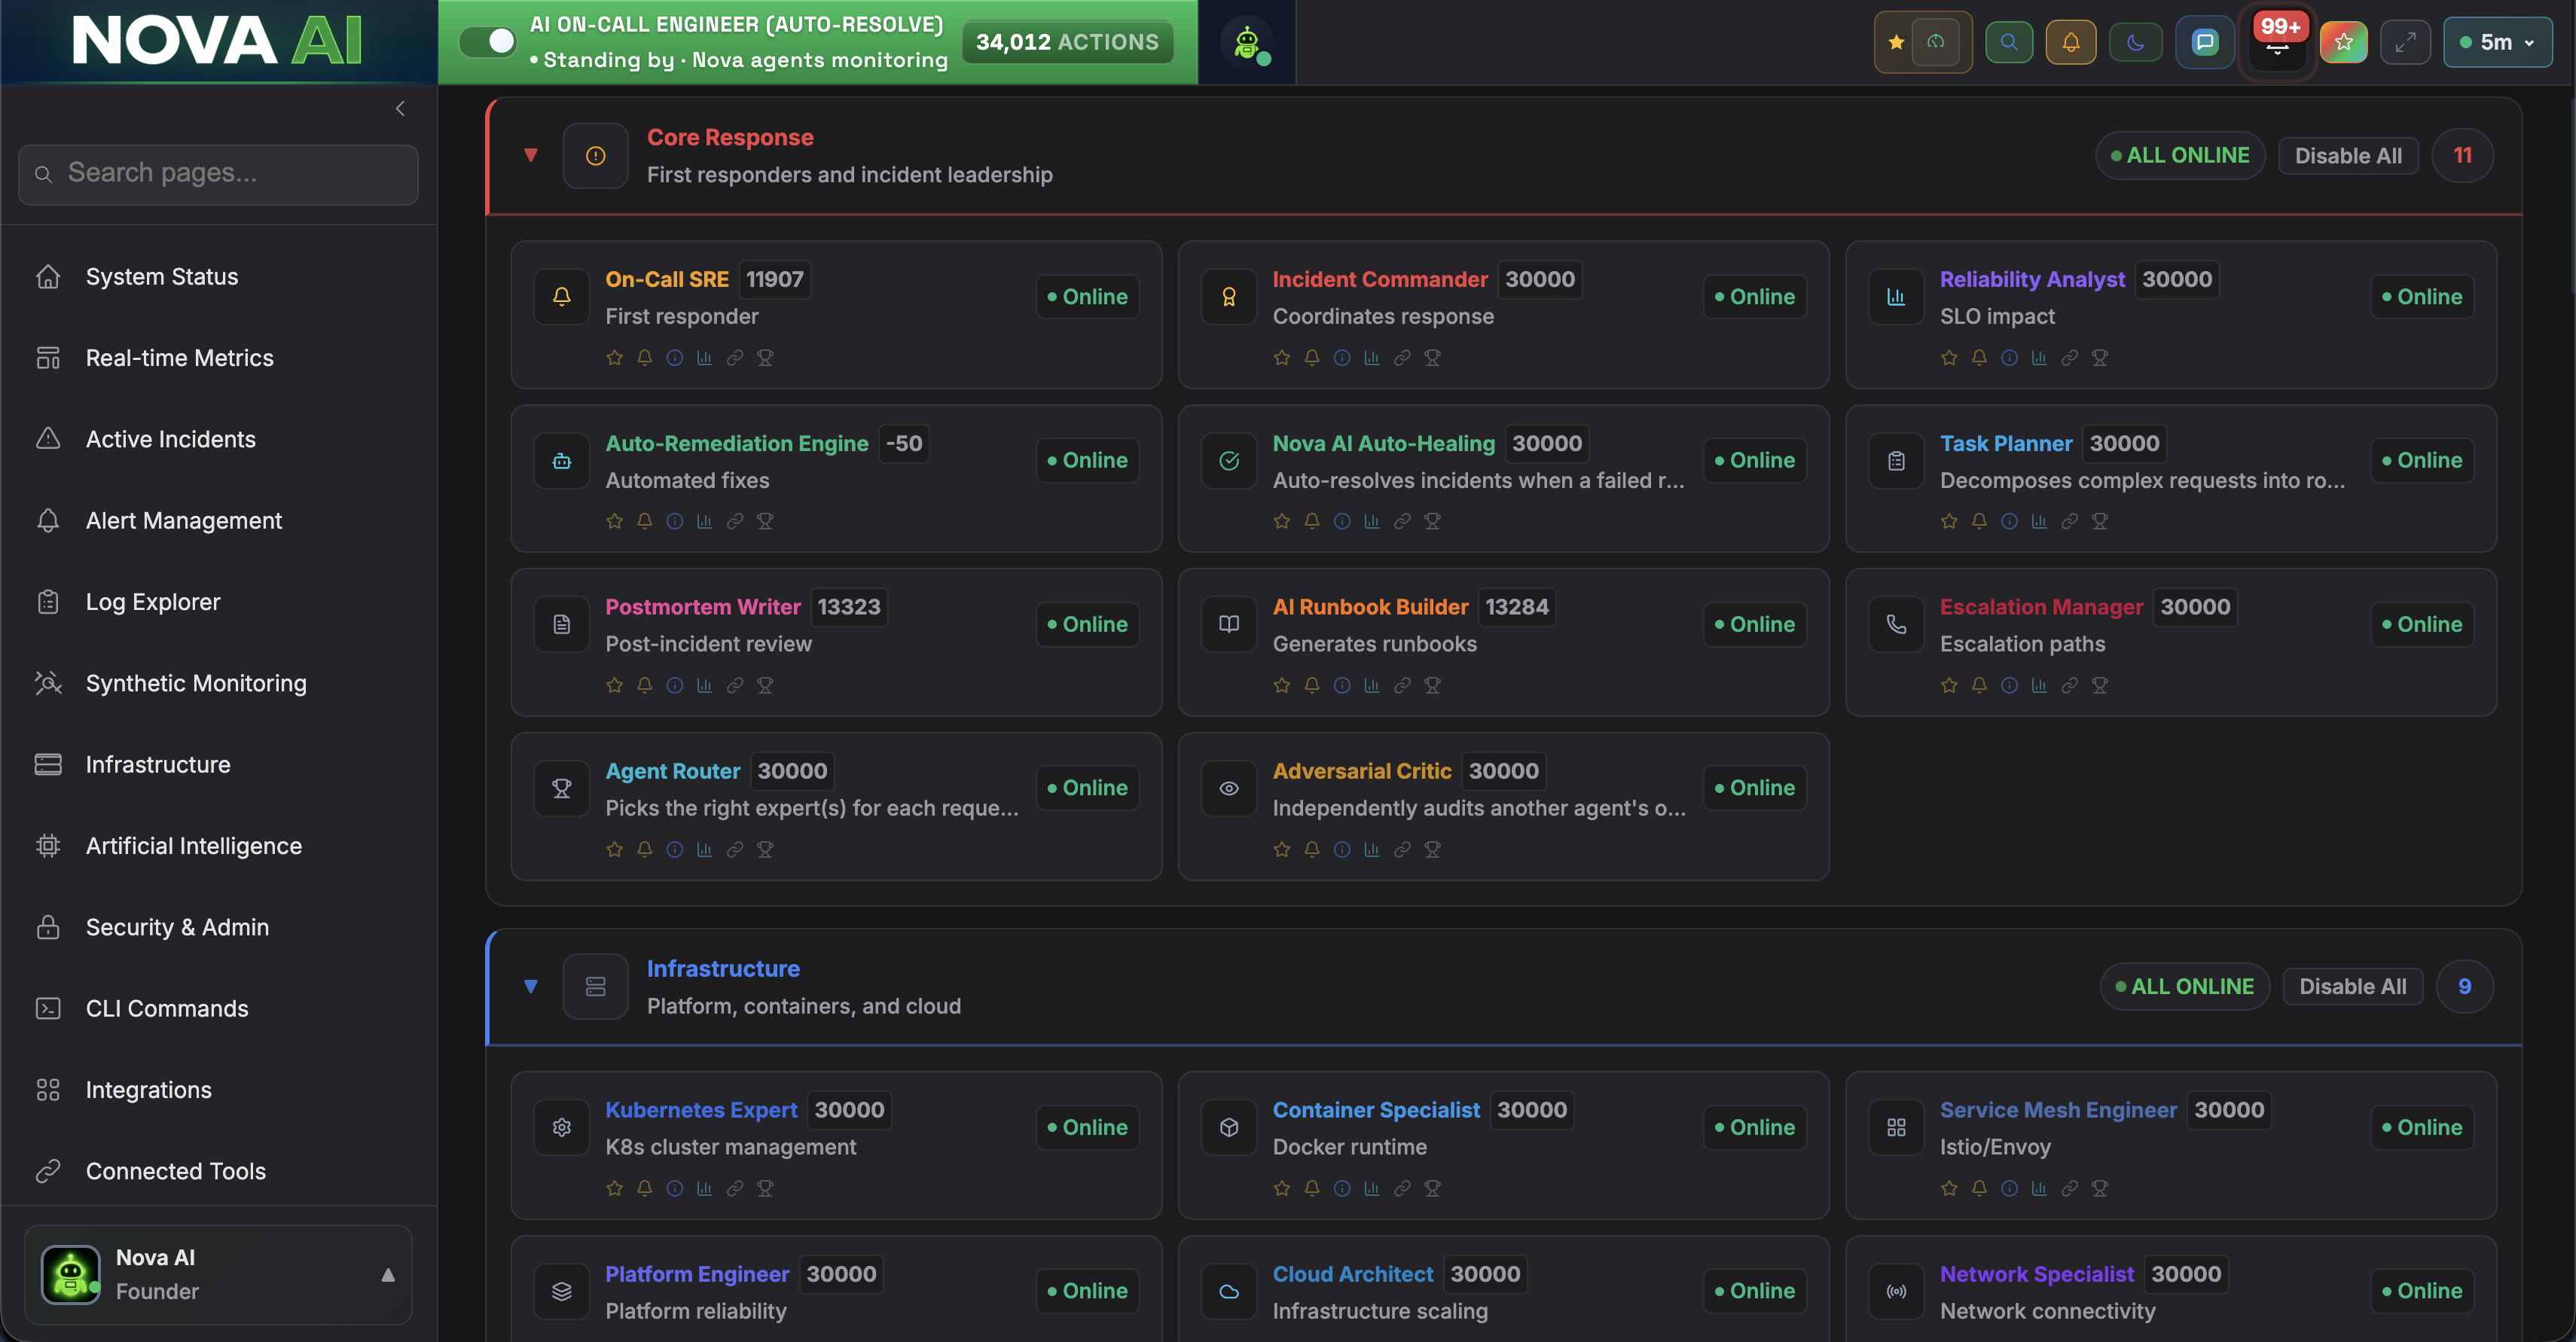Open search via the header magnifier icon
2576x1342 pixels.
coord(2009,42)
